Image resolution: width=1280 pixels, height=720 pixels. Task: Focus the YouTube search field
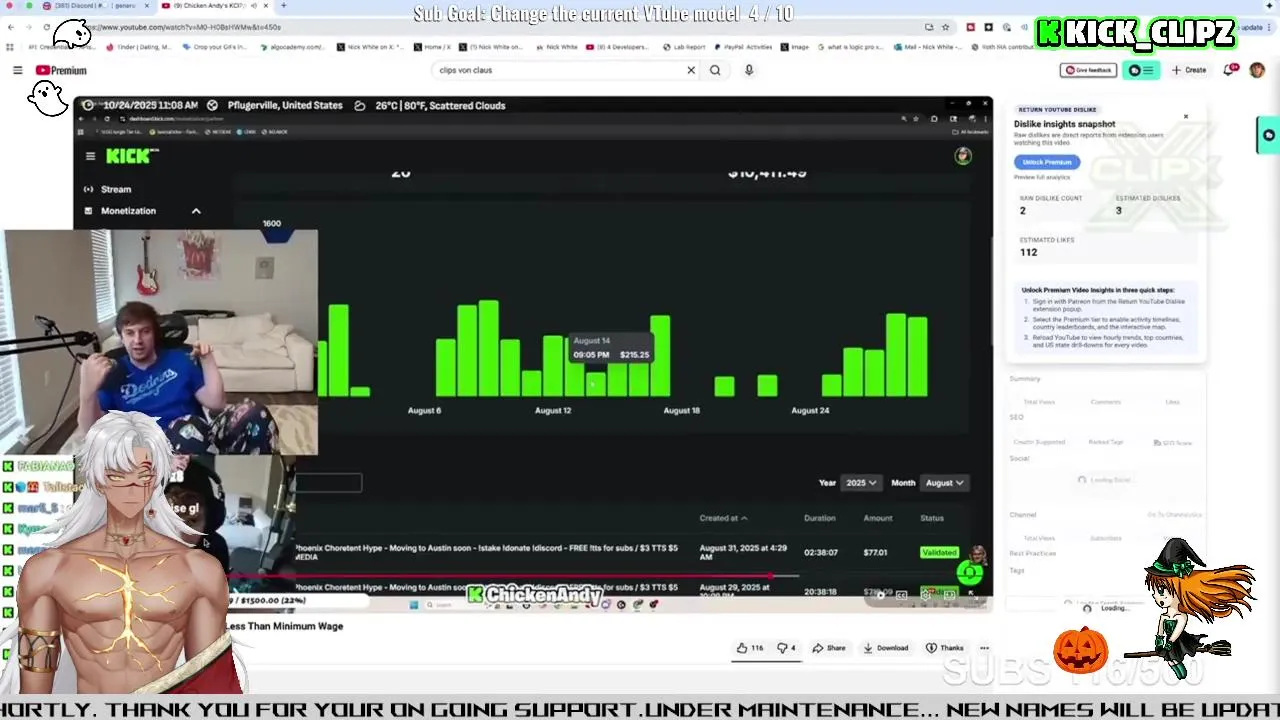[558, 70]
